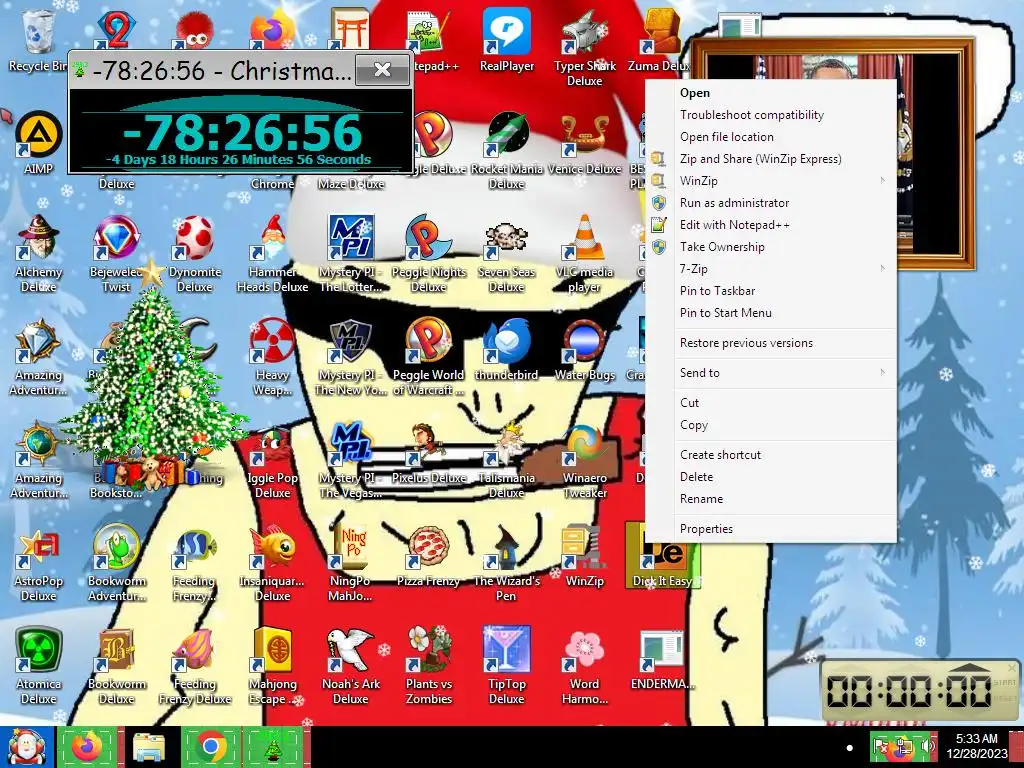
Task: Open Mystery PI The Lottery shortcut
Action: 351,253
